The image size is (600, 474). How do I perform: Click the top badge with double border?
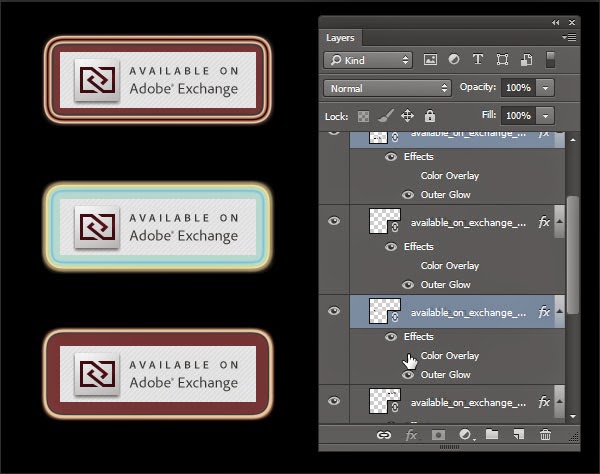[x=158, y=80]
